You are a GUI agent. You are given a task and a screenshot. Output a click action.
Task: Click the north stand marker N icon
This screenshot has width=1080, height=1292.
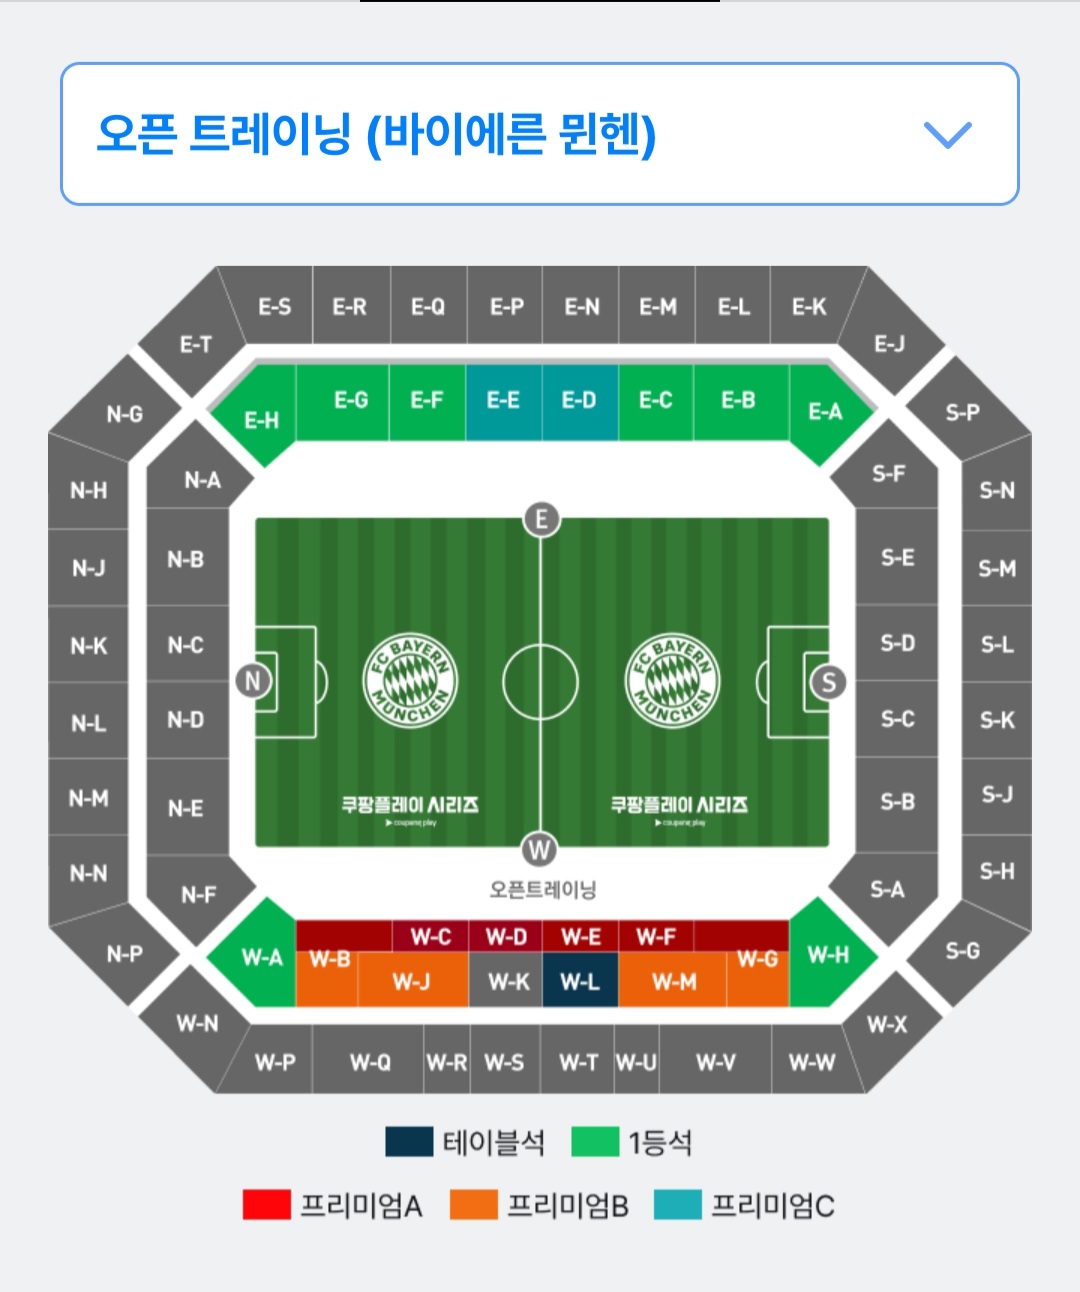(x=253, y=680)
